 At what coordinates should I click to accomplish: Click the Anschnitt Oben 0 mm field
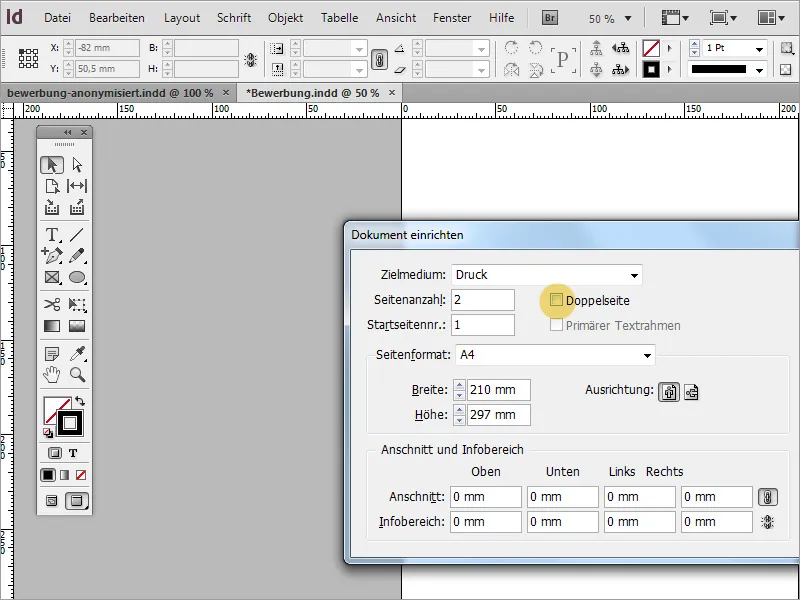[x=486, y=497]
